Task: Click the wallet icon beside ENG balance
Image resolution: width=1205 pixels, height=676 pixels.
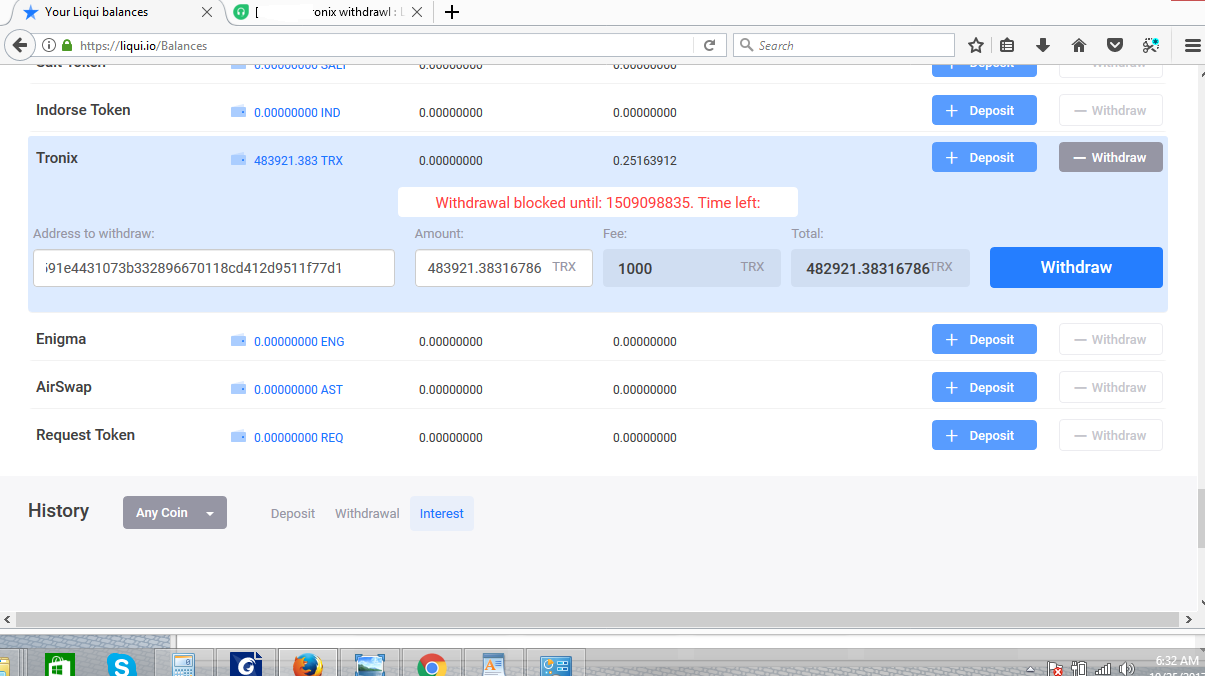Action: tap(239, 341)
